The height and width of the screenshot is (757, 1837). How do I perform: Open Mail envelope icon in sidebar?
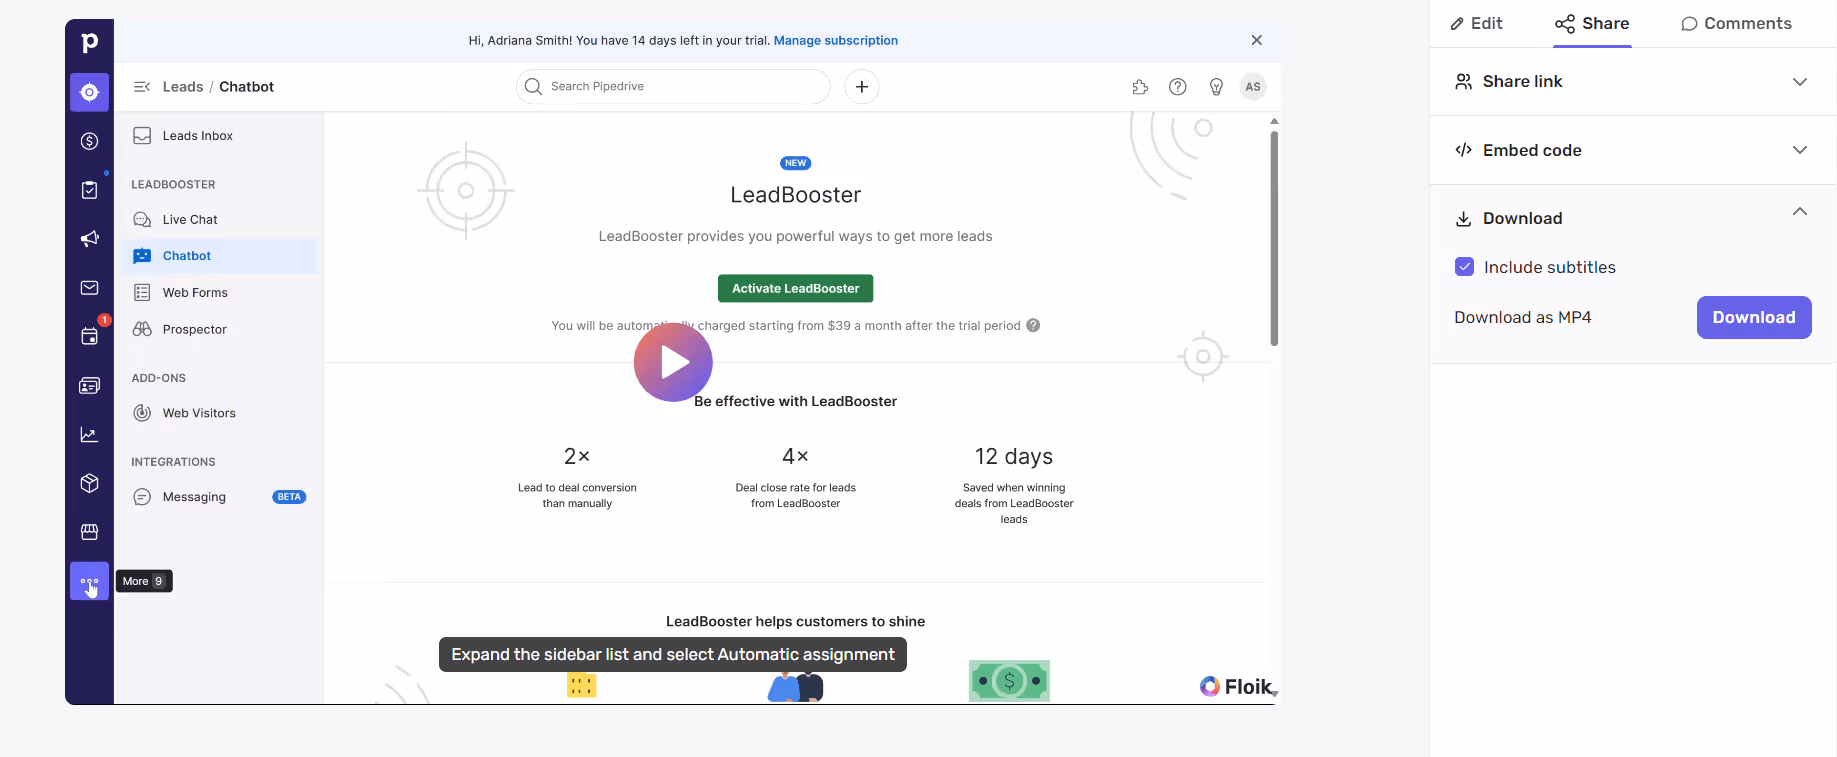[89, 288]
